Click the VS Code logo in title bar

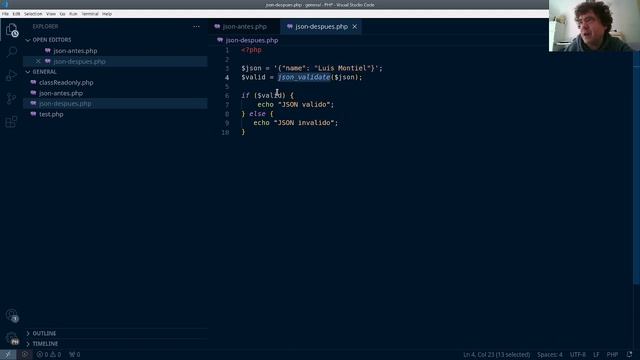pyautogui.click(x=4, y=4)
